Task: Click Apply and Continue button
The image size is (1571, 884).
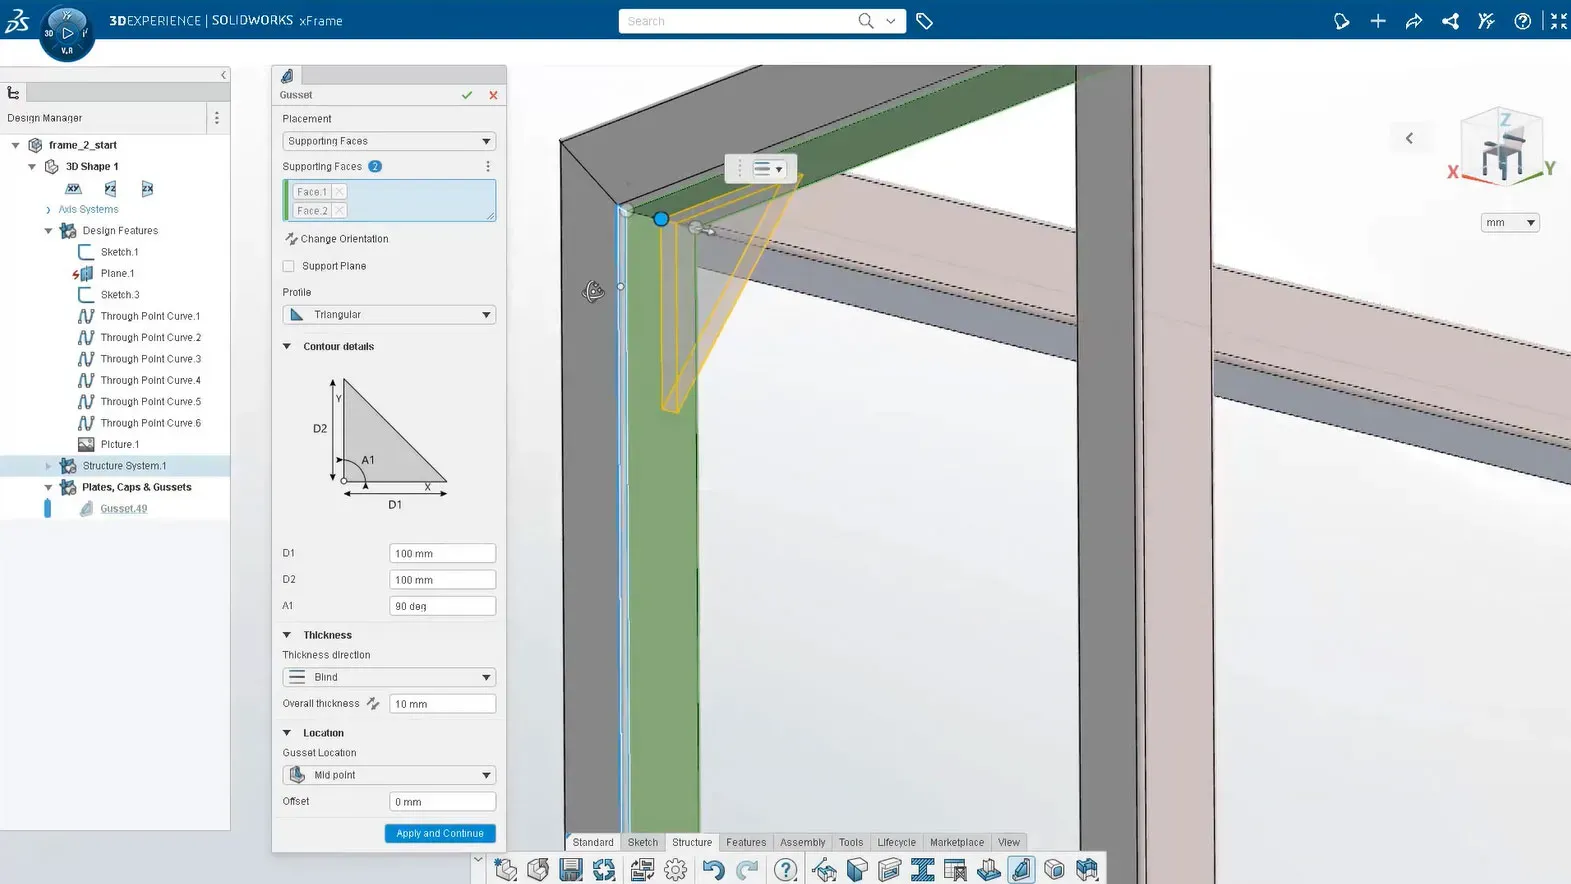Action: click(440, 833)
